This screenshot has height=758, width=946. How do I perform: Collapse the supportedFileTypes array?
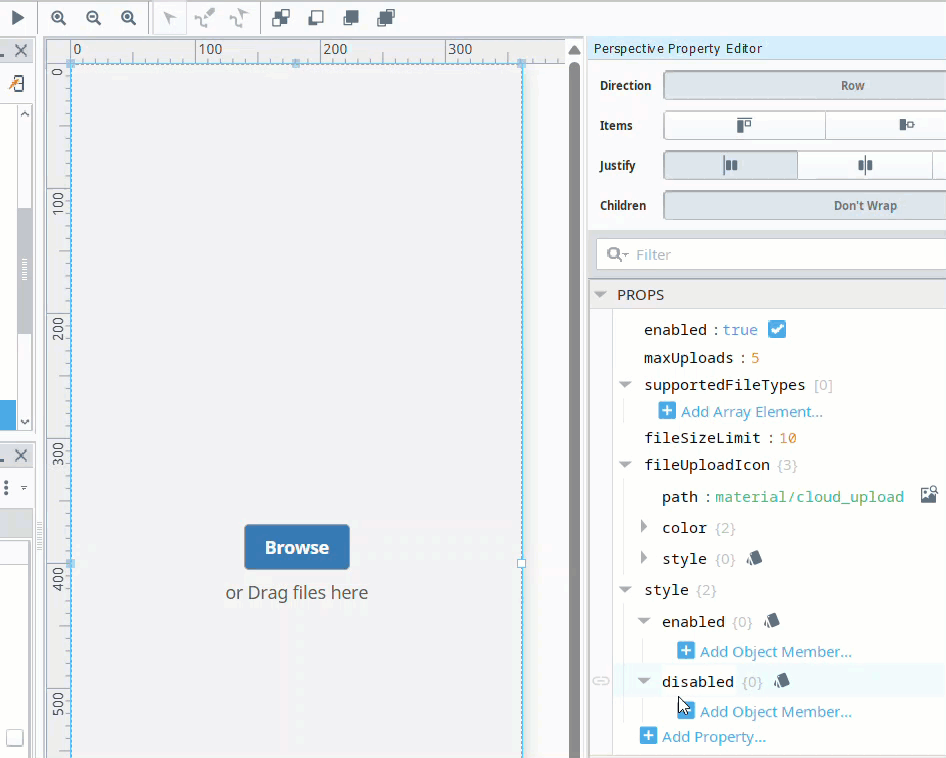(626, 384)
